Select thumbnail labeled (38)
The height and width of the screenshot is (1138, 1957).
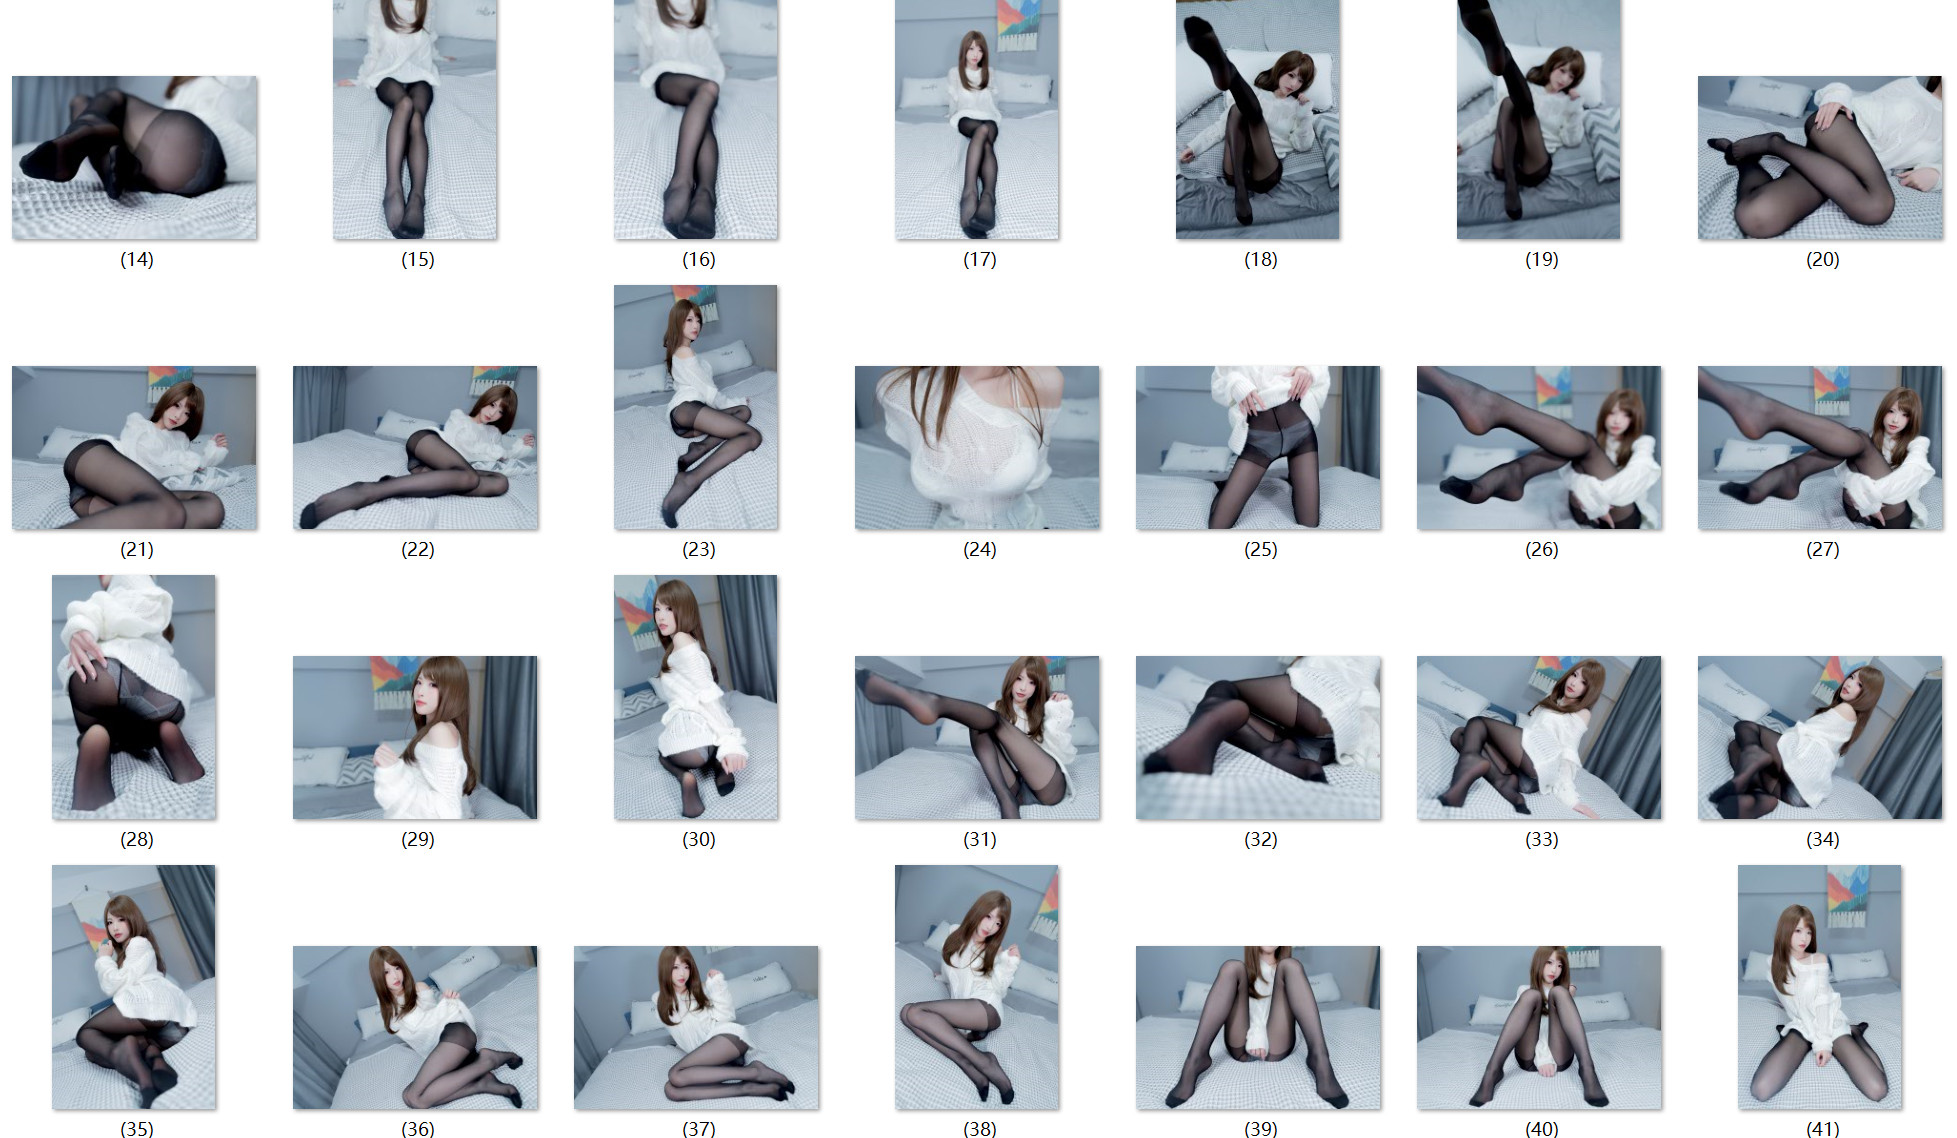[977, 987]
